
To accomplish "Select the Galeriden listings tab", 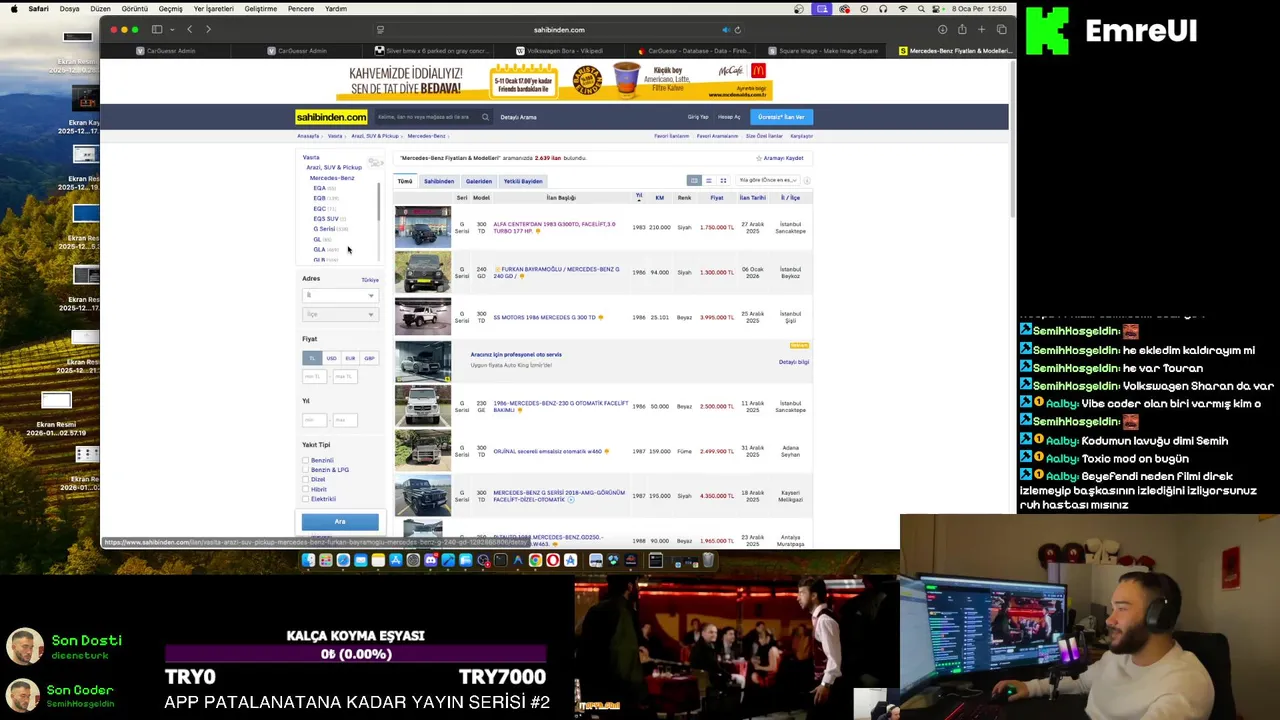I will tap(479, 181).
